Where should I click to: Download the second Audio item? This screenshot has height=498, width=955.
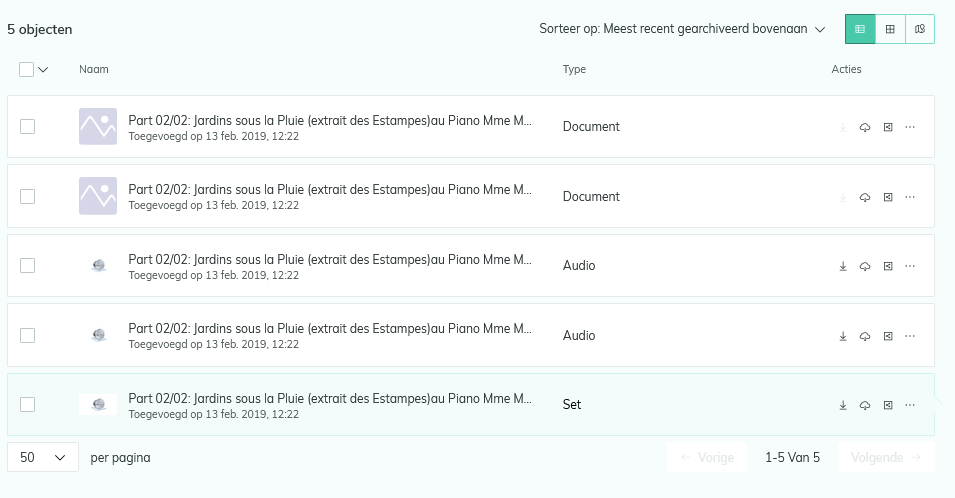coord(843,336)
